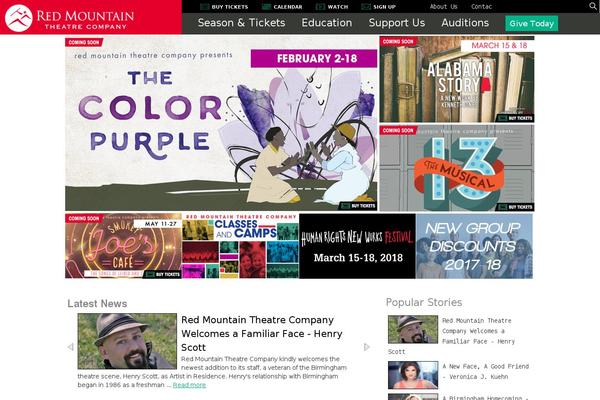The width and height of the screenshot is (600, 400).
Task: Open the Support Us menu
Action: [x=397, y=23]
